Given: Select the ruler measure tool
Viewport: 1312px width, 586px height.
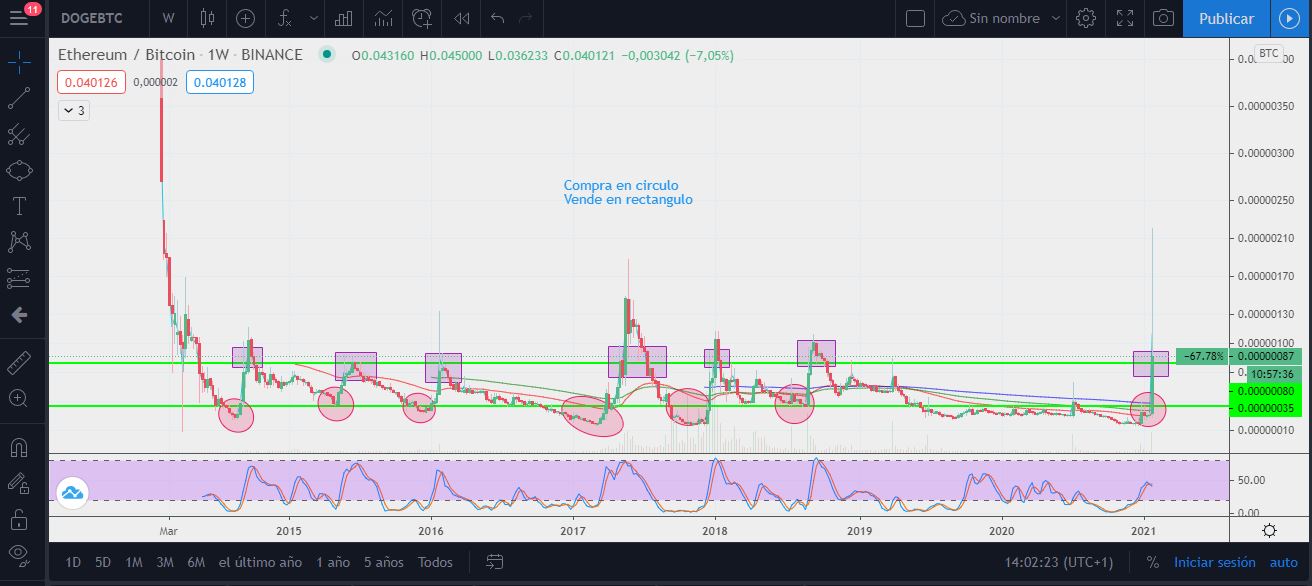Looking at the screenshot, I should (x=18, y=361).
